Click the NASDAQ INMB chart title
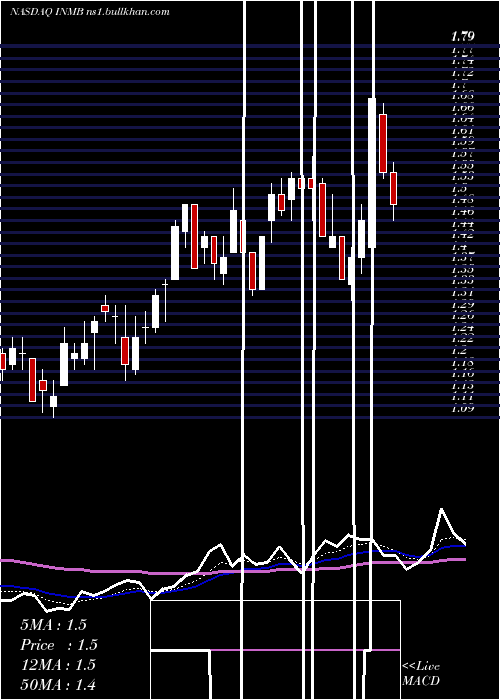Image resolution: width=500 pixels, height=700 pixels. coord(89,12)
